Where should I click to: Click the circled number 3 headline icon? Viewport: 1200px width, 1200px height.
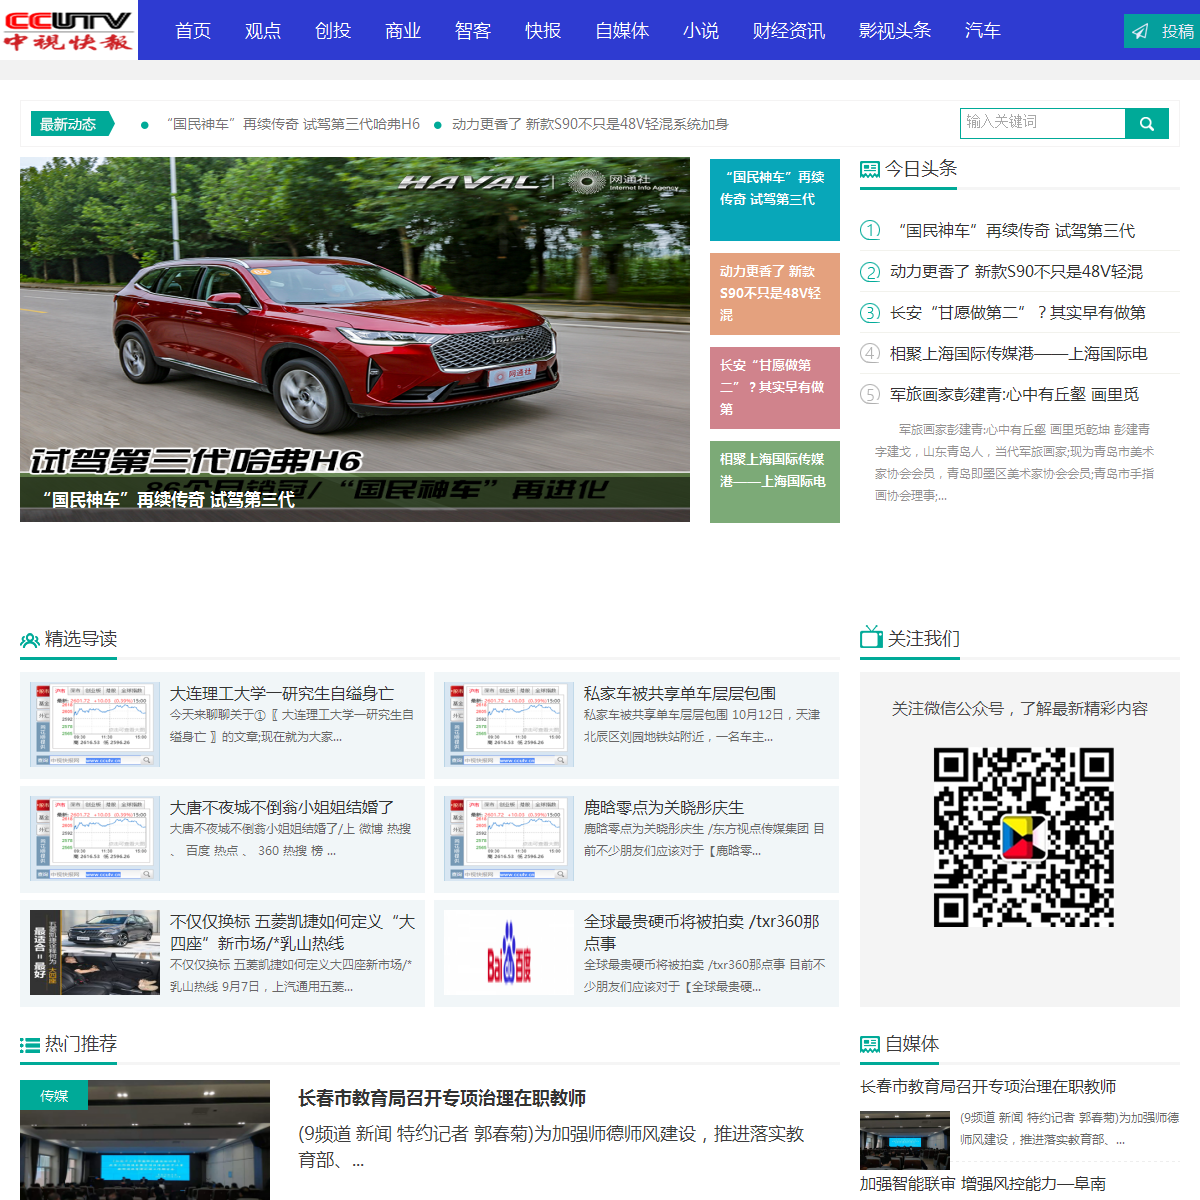tap(870, 313)
